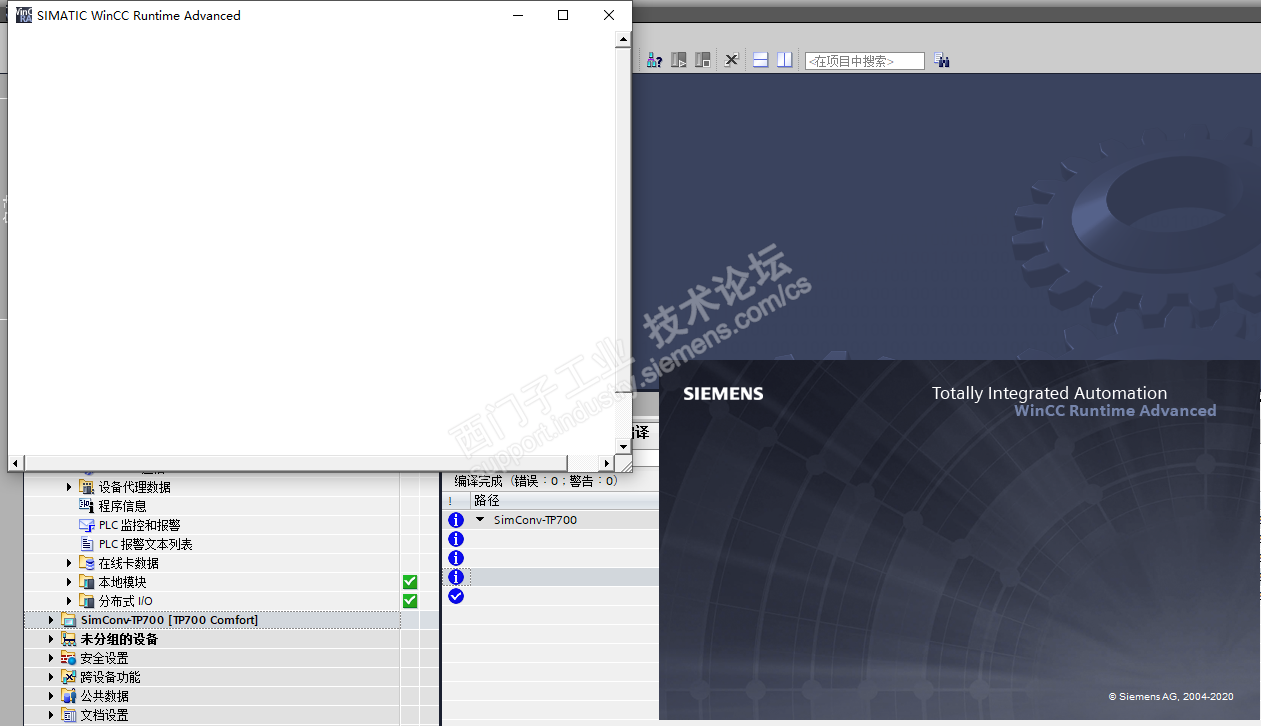Click the 路径 column header
Screen dimensions: 1261x726
pos(487,500)
